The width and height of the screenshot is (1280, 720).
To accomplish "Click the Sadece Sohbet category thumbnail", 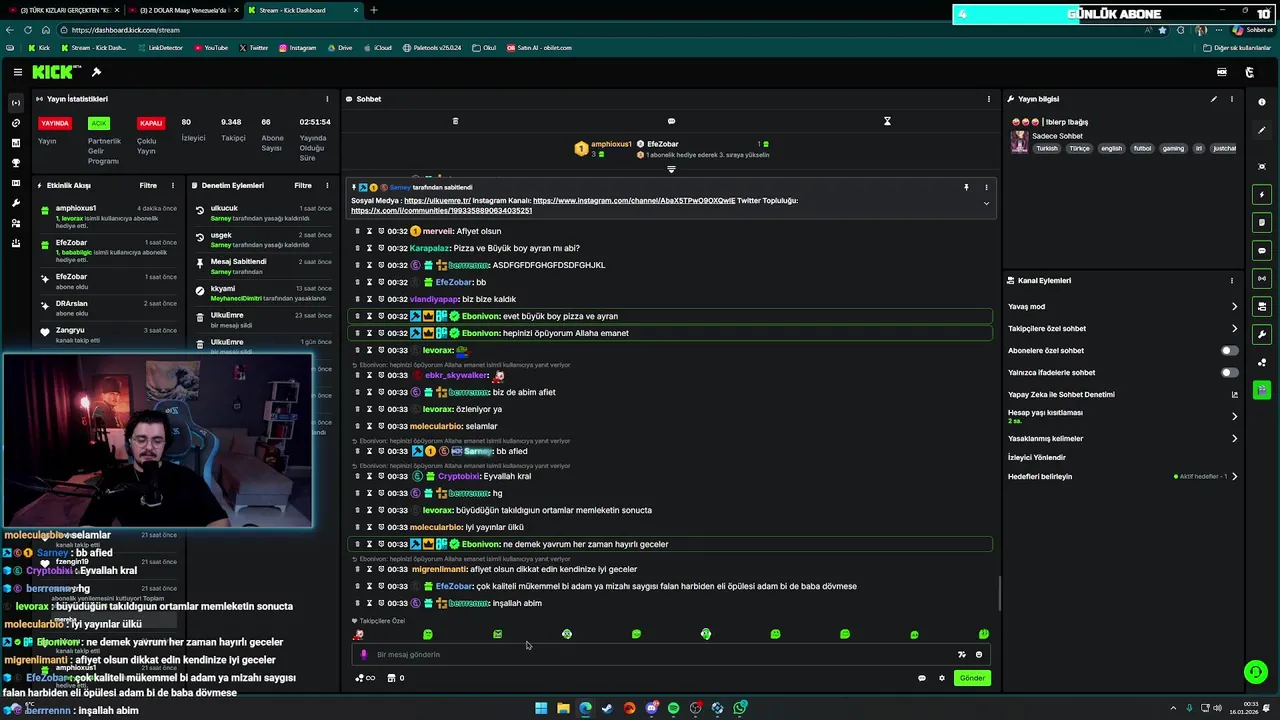I will pyautogui.click(x=1019, y=141).
